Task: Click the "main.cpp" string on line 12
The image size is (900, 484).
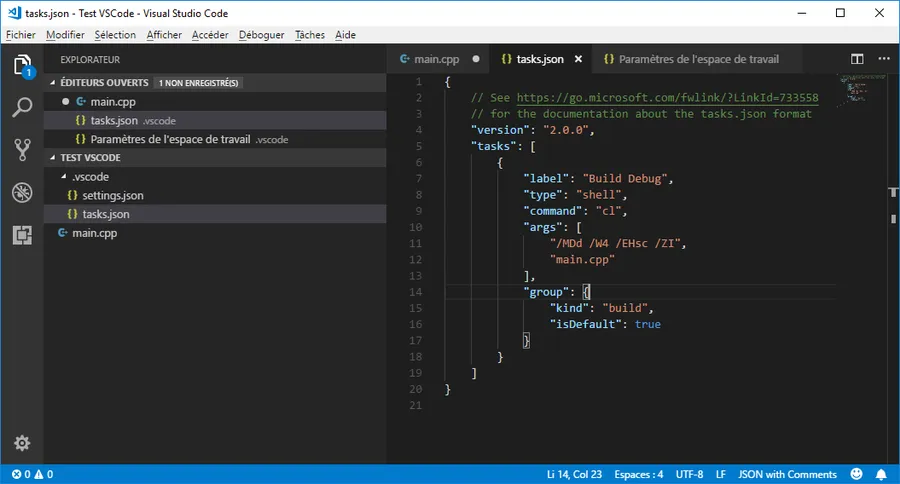Action: (x=582, y=260)
